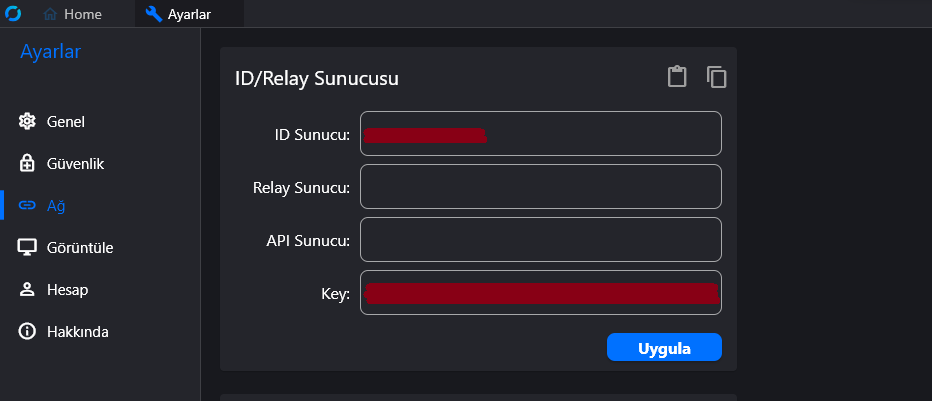This screenshot has height=401, width=932.
Task: Focus the ID Sunucu input field
Action: (541, 134)
